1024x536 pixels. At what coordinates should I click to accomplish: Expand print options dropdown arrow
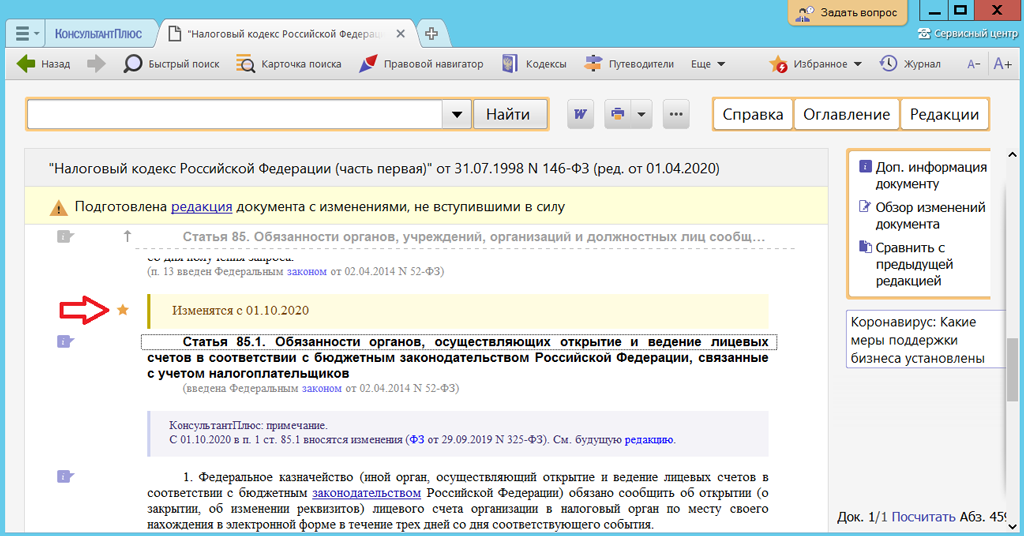(x=641, y=114)
